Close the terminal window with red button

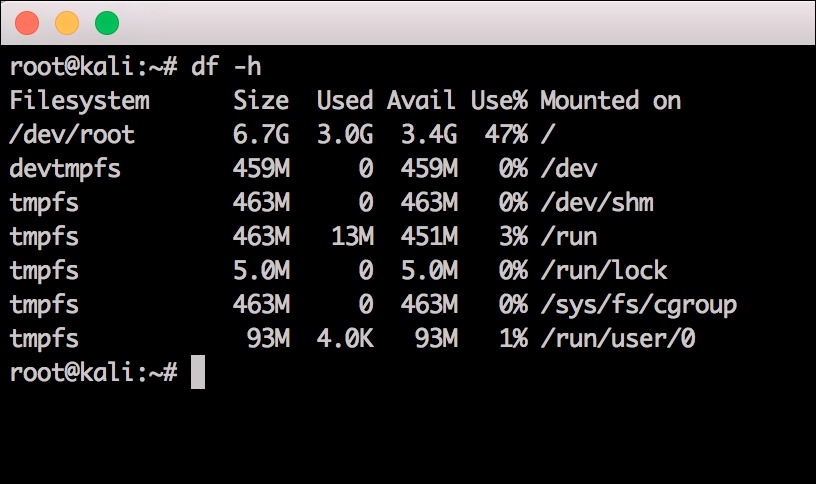[27, 22]
